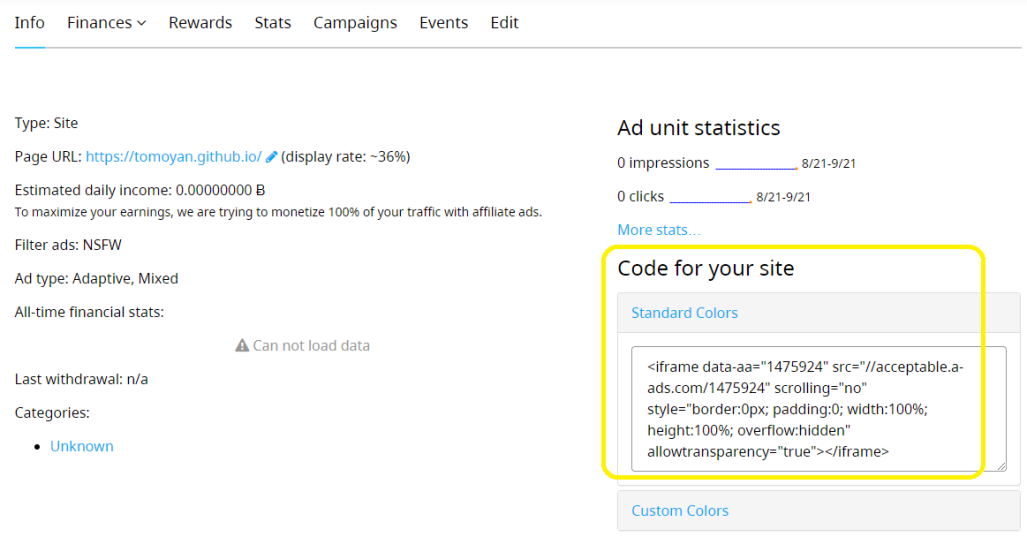The image size is (1027, 537).
Task: Click inside the iframe code text area
Action: (x=819, y=409)
